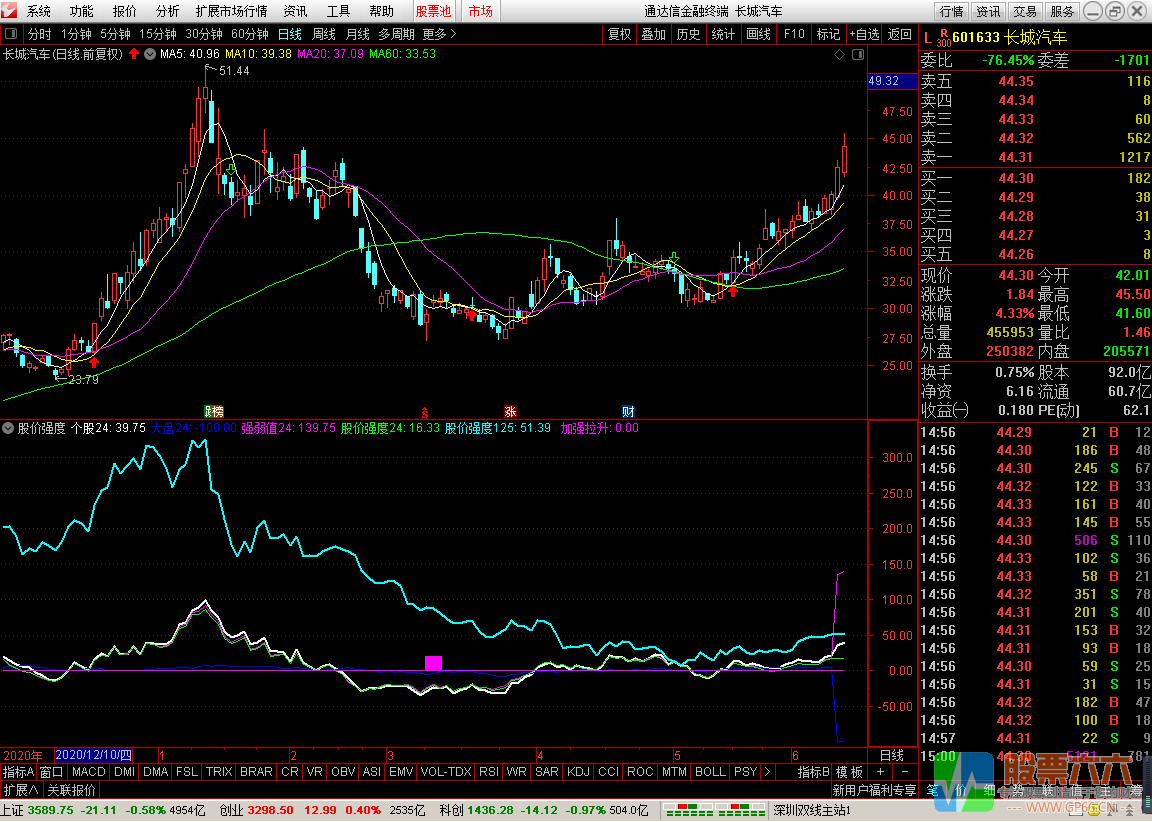Click the magenta square marker in indicator pane
The width and height of the screenshot is (1152, 822).
433,663
